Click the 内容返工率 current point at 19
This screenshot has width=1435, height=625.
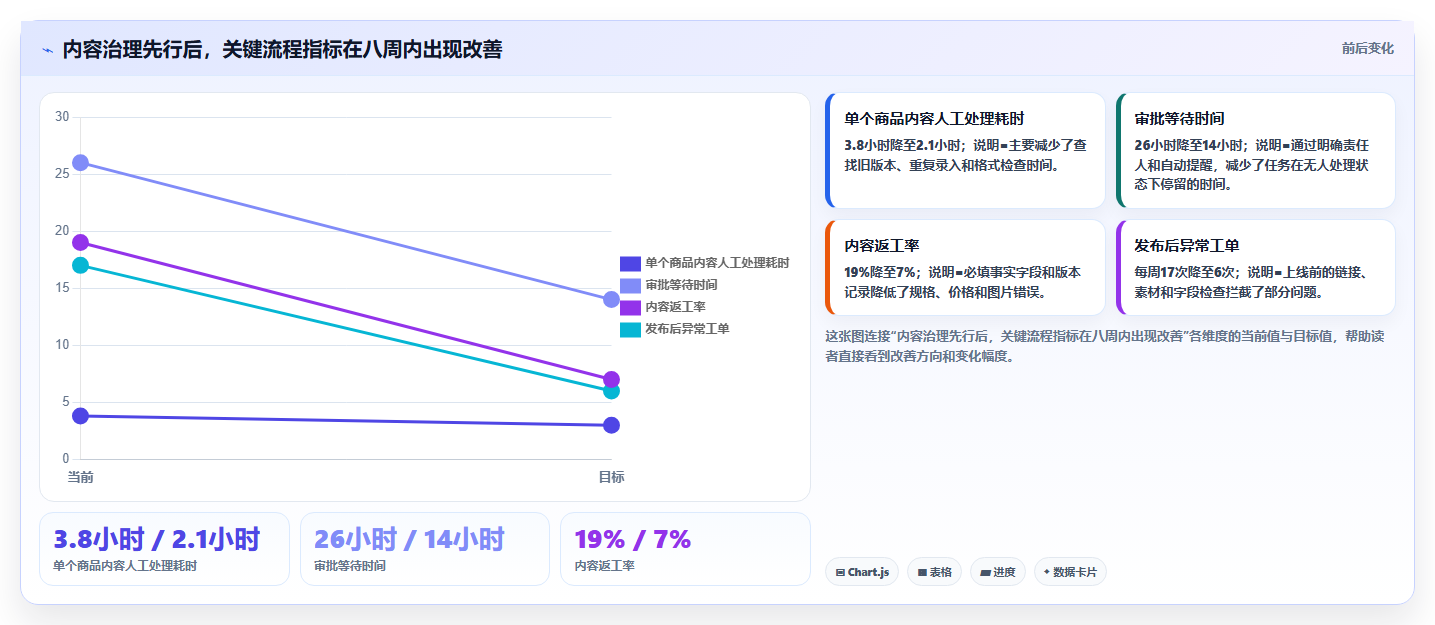[81, 242]
